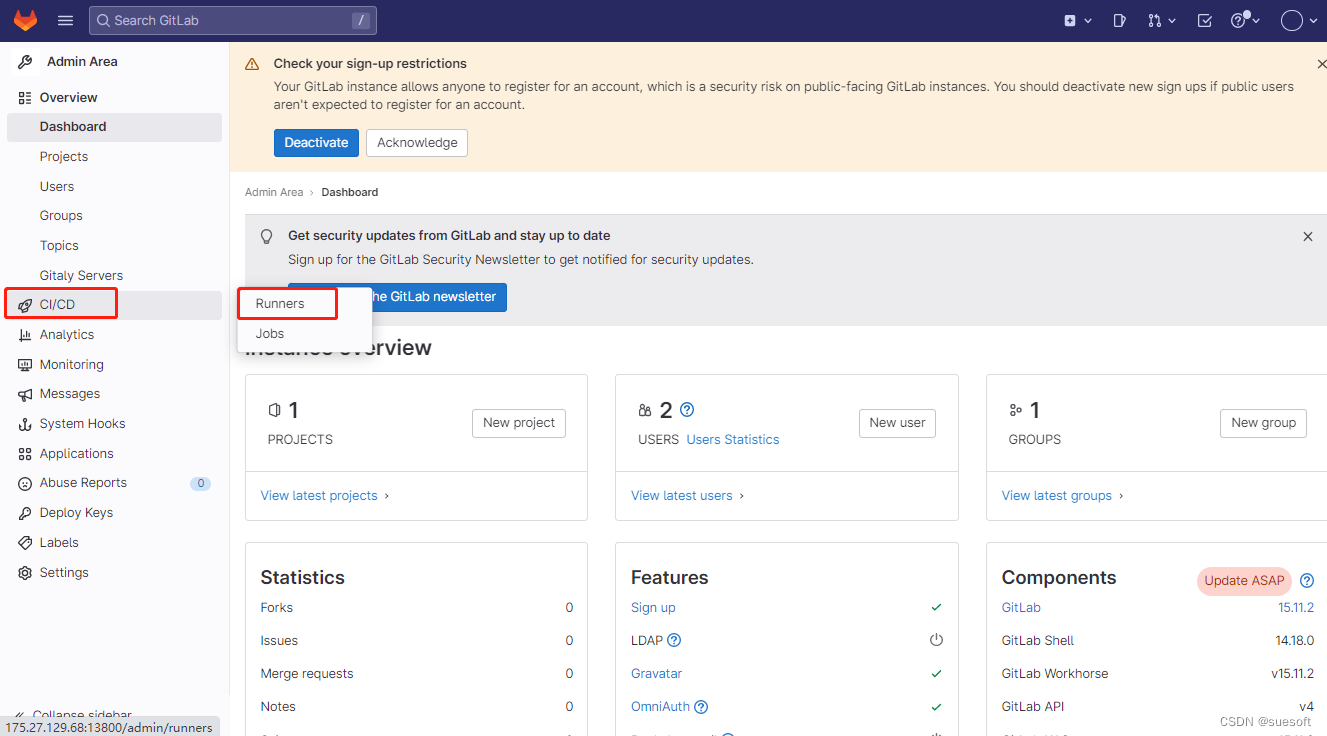This screenshot has width=1327, height=736.
Task: Dismiss the sign-up restrictions warning banner
Action: coord(1321,64)
